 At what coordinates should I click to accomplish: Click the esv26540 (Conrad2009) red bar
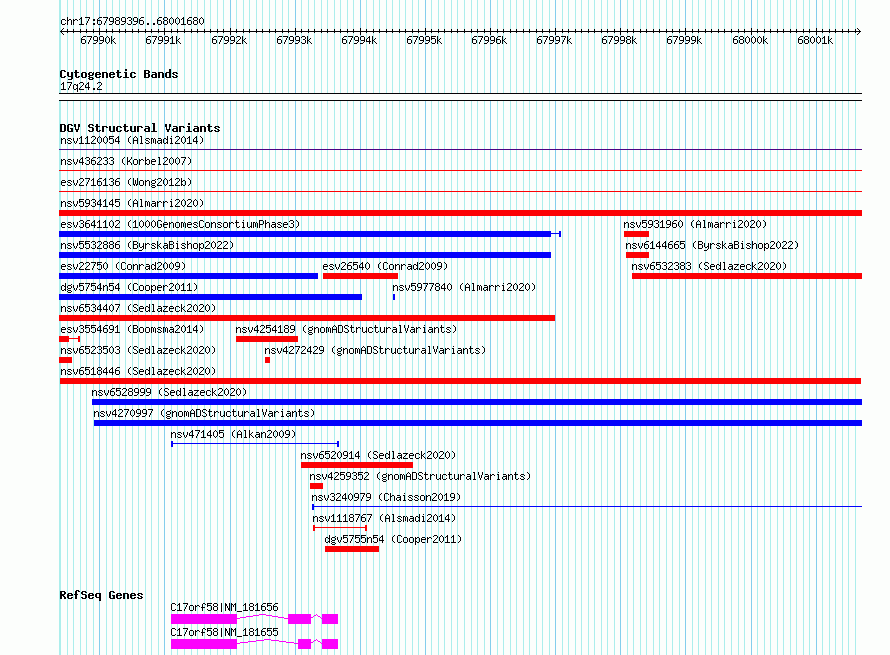pos(360,276)
